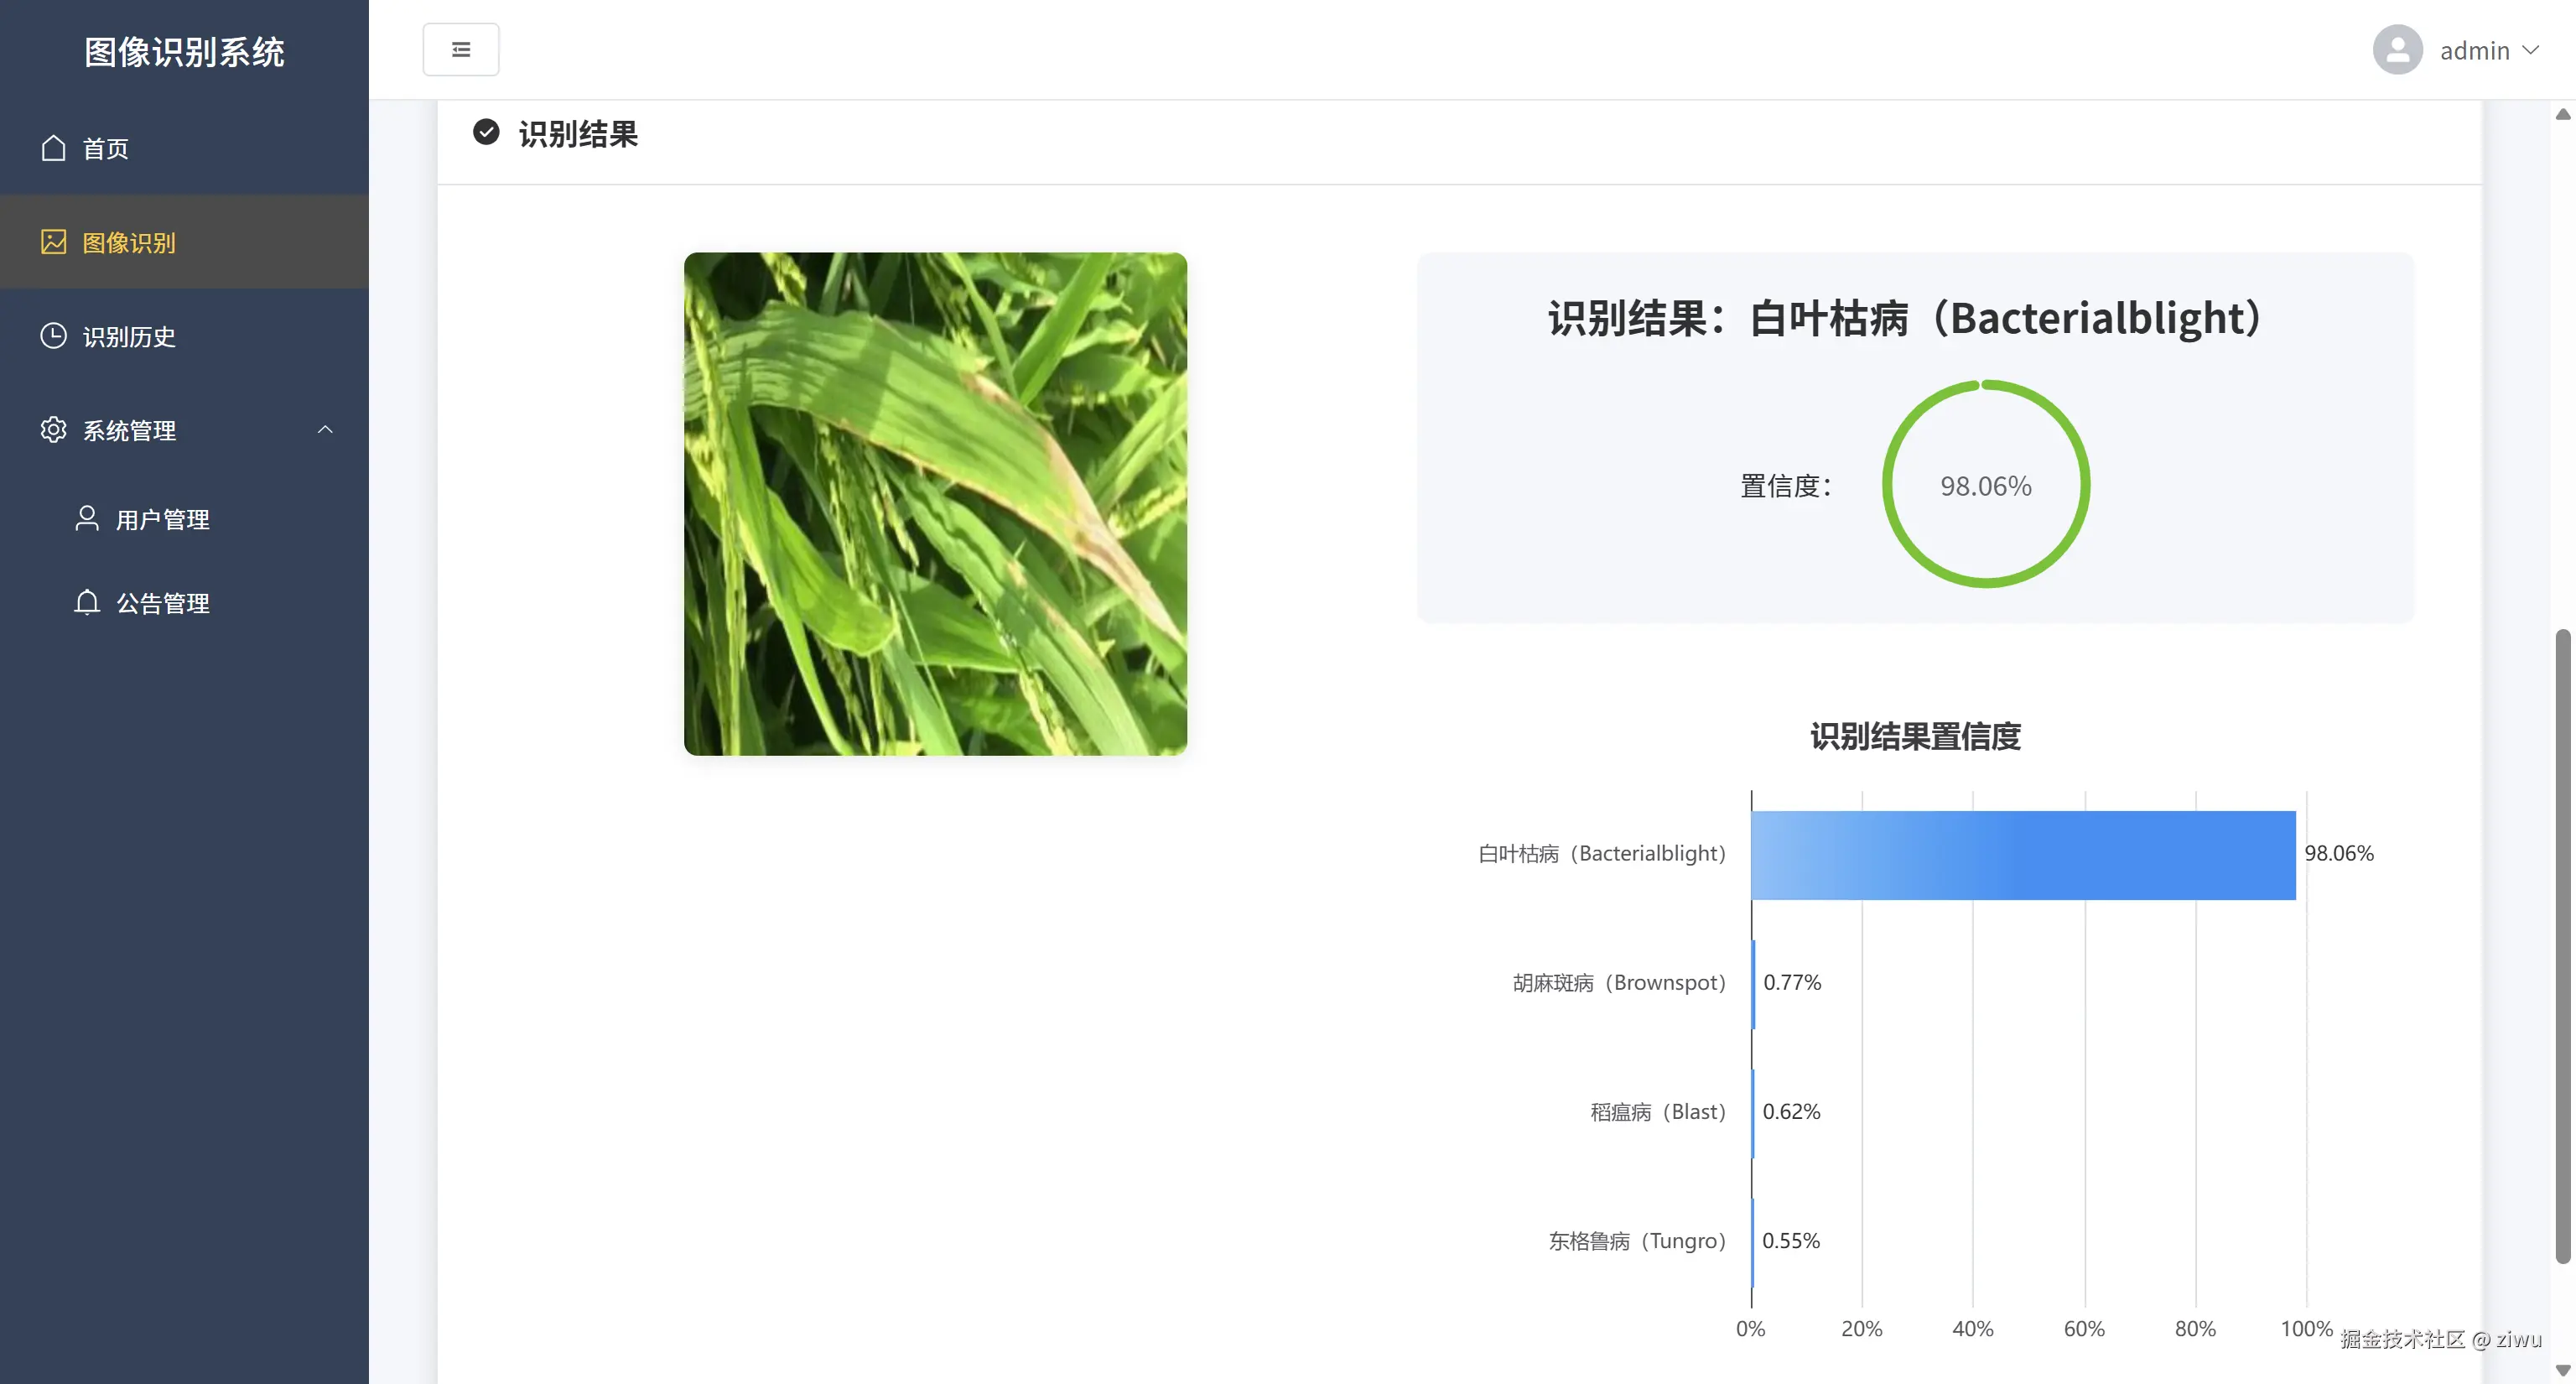This screenshot has width=2576, height=1384.
Task: Click the gear icon for 系统管理
Action: coord(53,430)
